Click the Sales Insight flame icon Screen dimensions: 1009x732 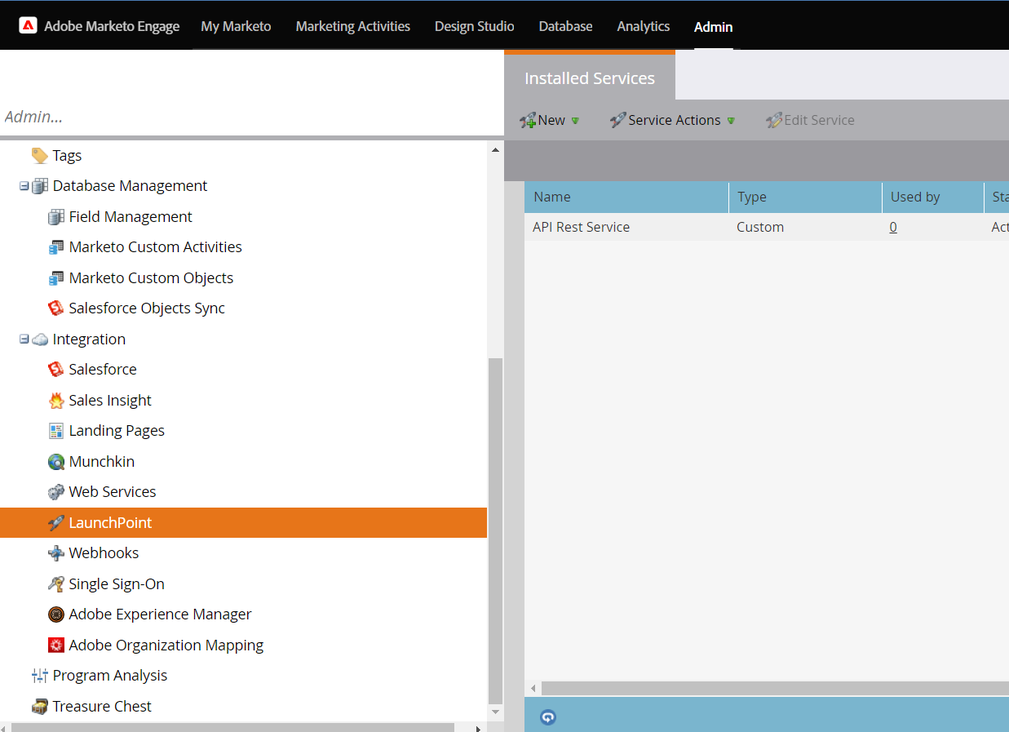click(56, 400)
